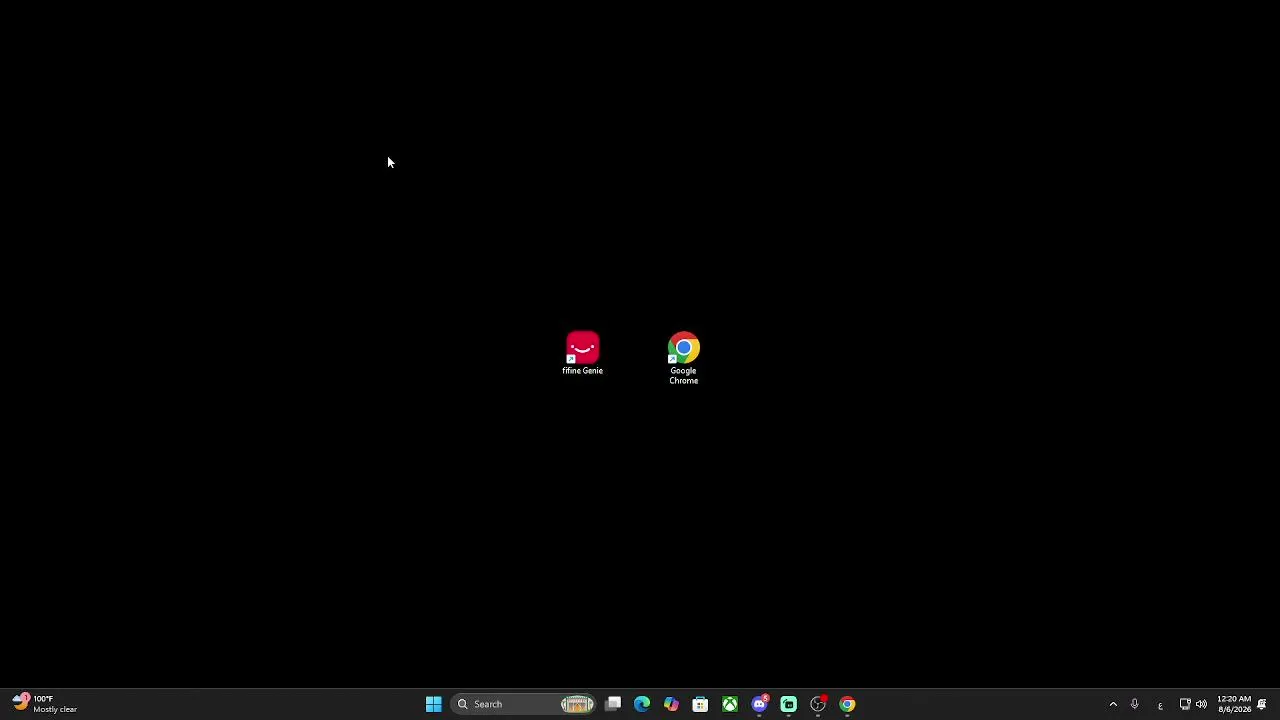
Task: Open the weather widget showing 100°F
Action: (x=45, y=704)
